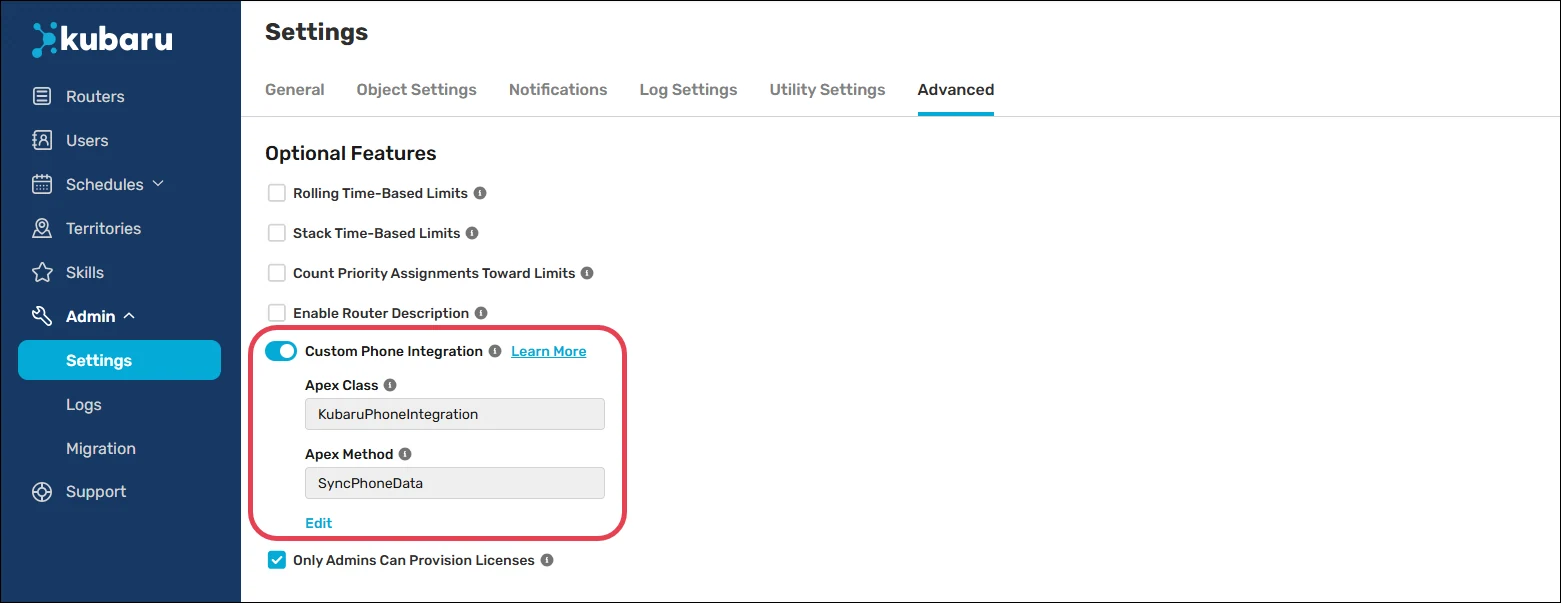Switch to Object Settings tab

point(417,90)
